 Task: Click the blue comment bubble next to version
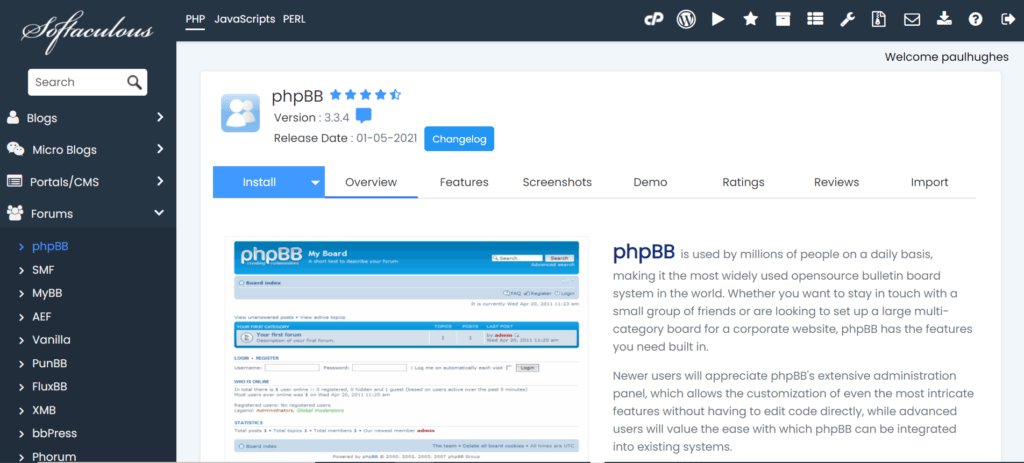(364, 116)
